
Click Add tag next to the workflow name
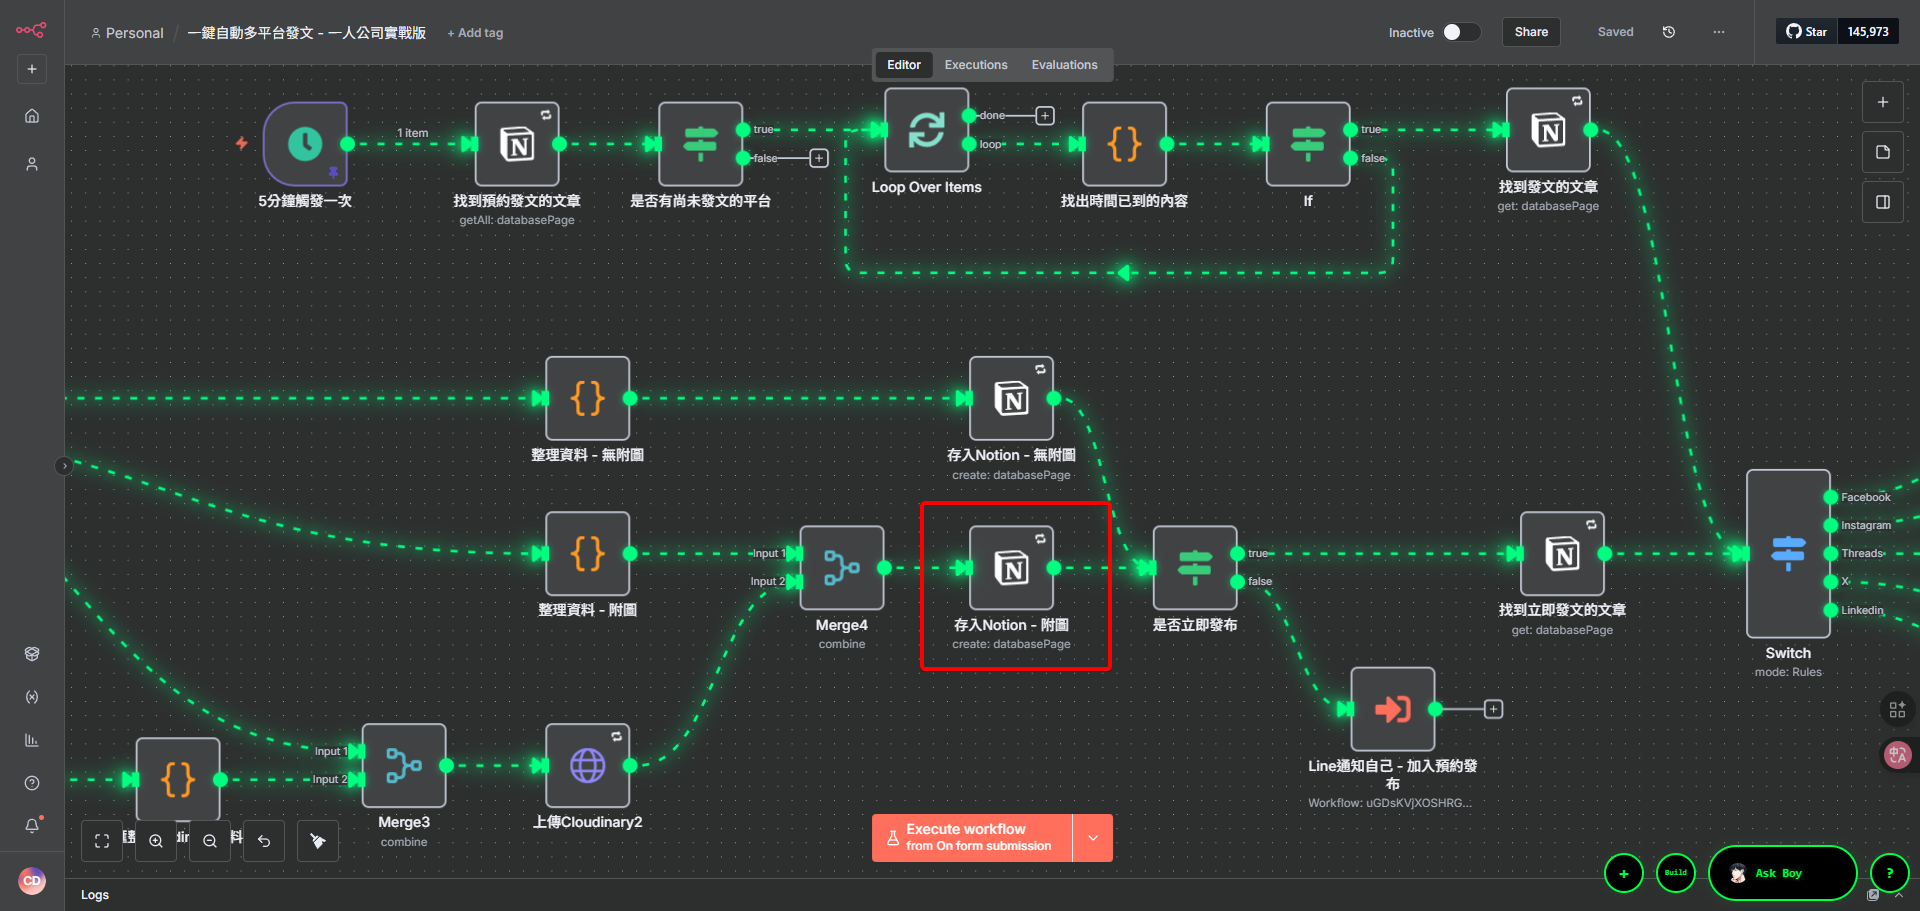point(475,33)
